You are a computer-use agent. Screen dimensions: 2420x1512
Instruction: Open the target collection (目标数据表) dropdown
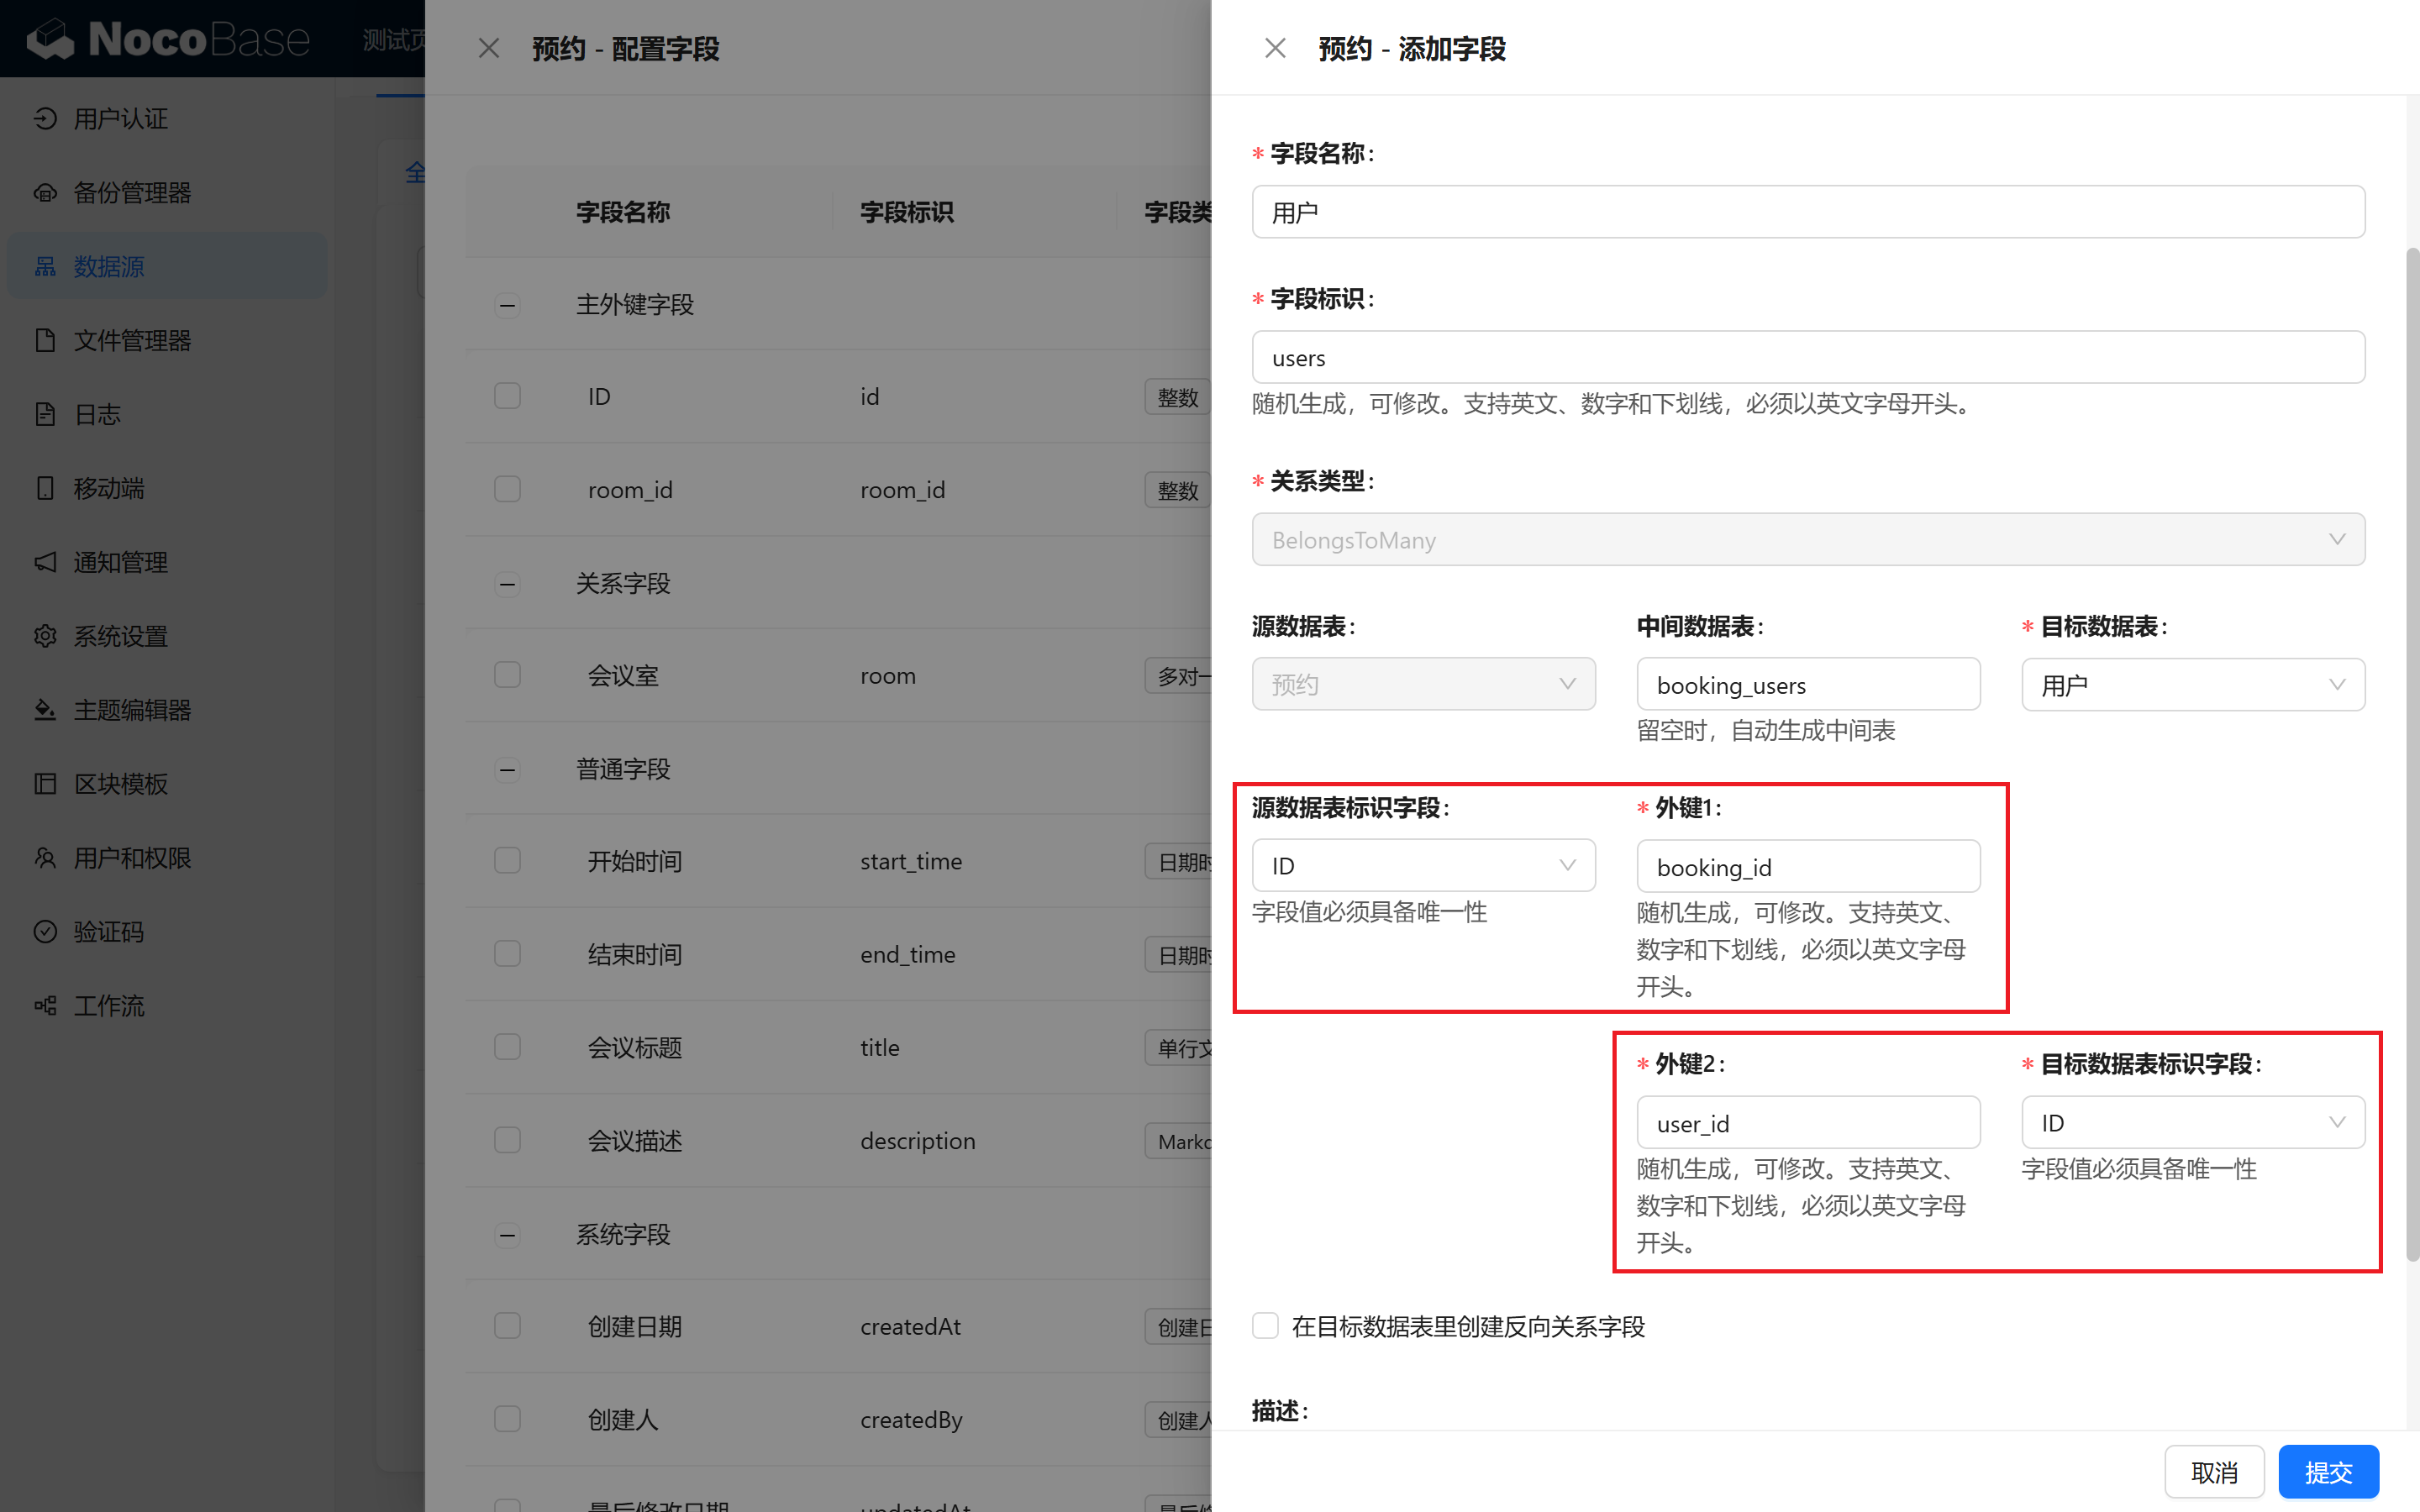2192,685
